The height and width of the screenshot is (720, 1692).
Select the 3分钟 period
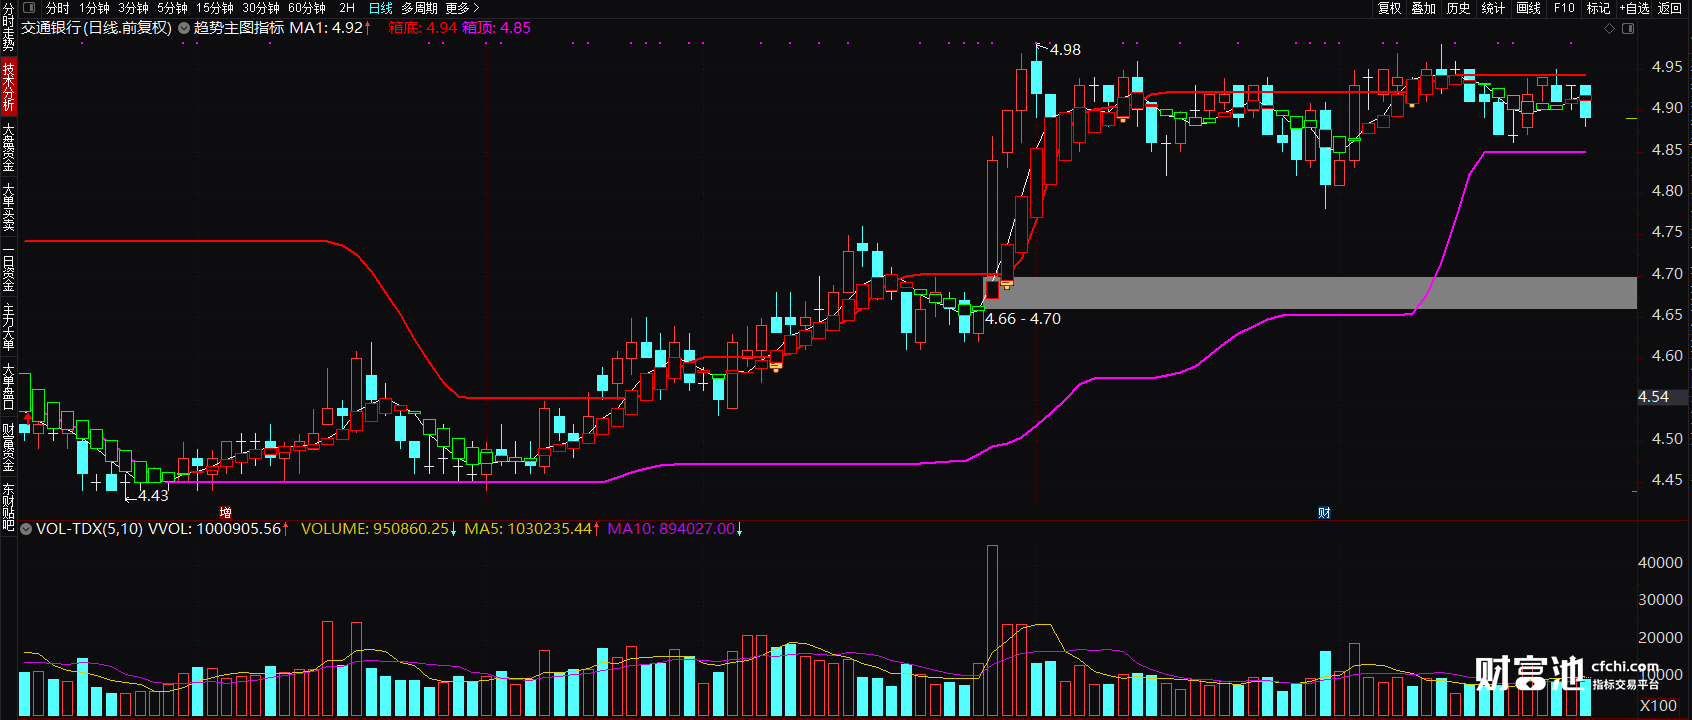pos(133,8)
